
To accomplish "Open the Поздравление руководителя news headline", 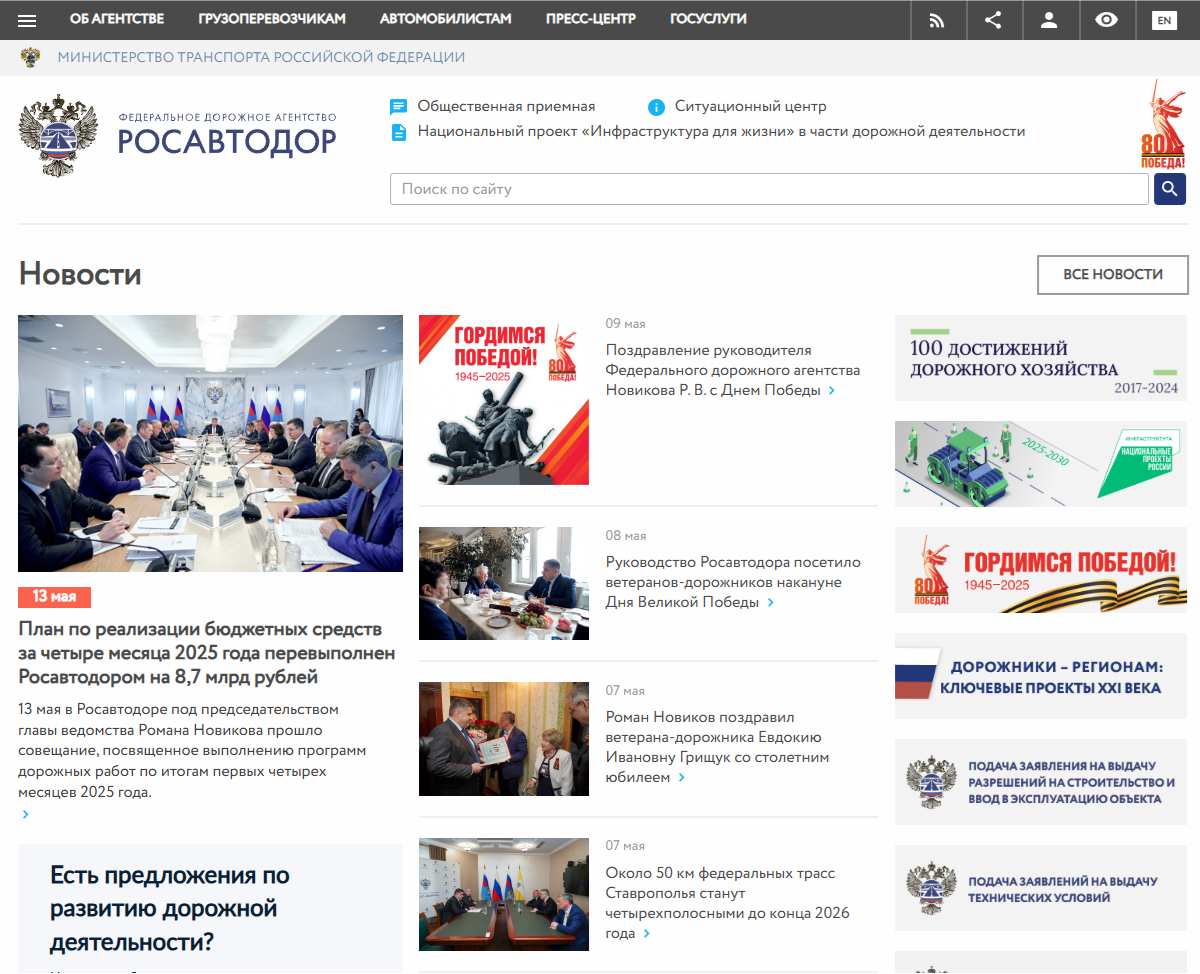I will 733,370.
